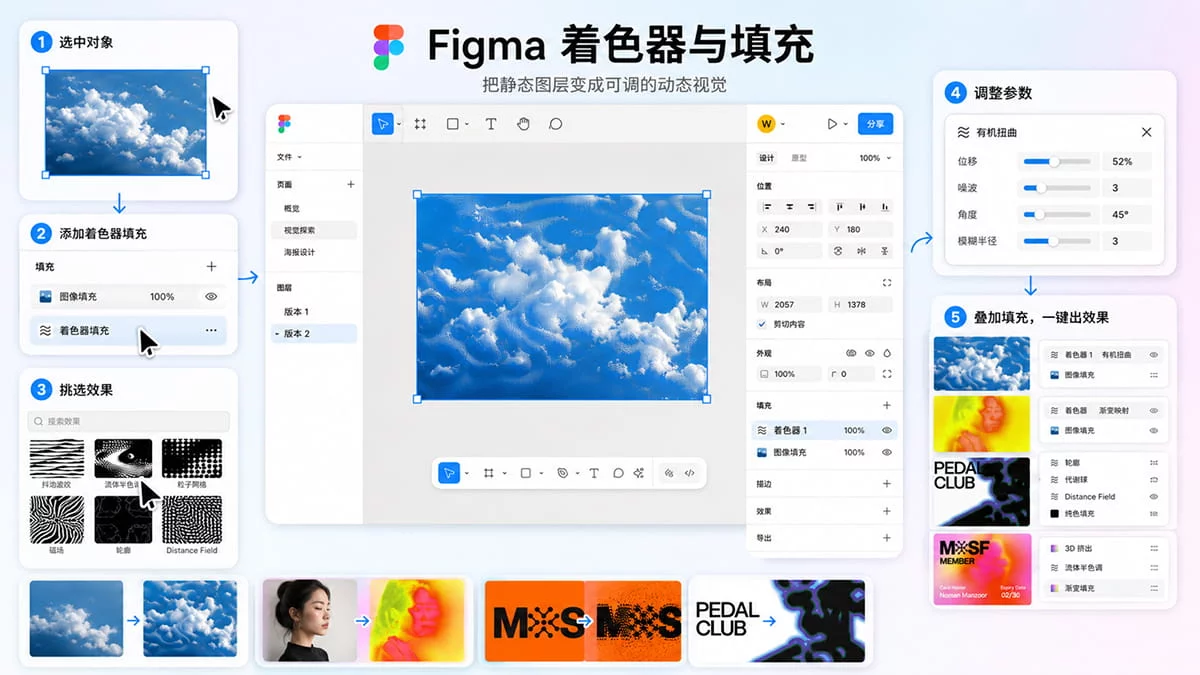
Task: Select the Frame tool in top toolbar
Action: pos(421,124)
